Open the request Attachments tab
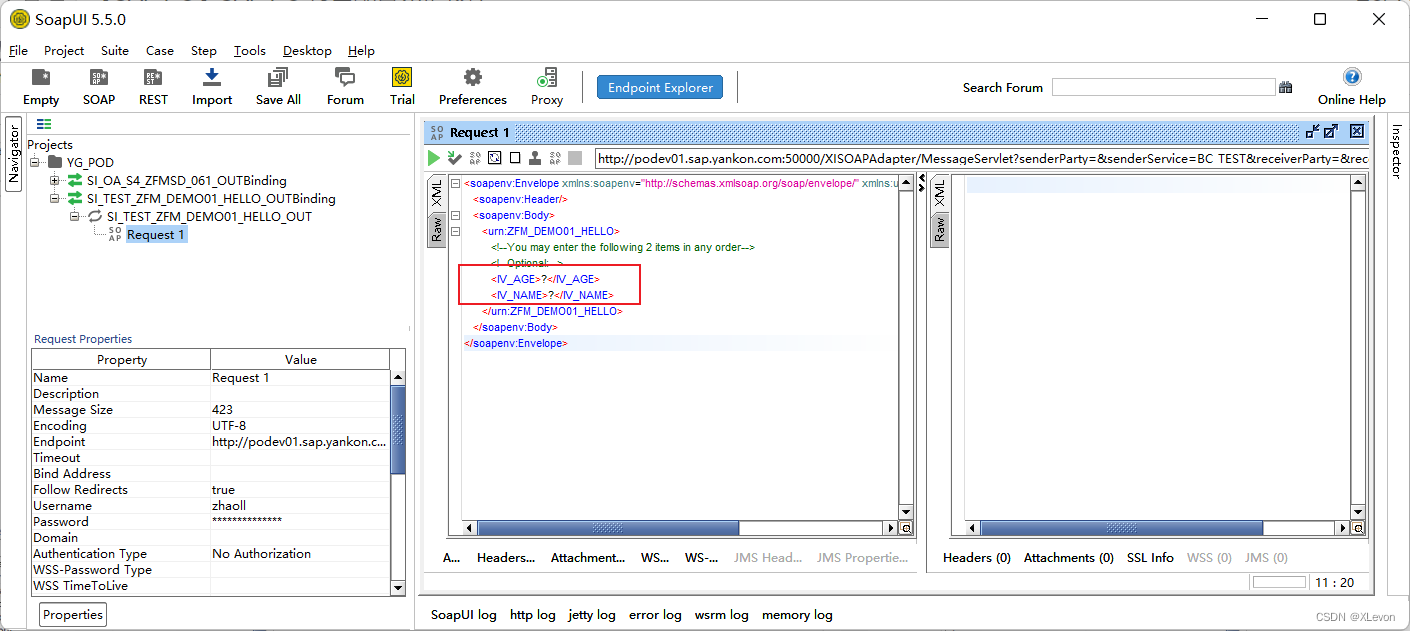This screenshot has width=1410, height=631. coord(586,558)
